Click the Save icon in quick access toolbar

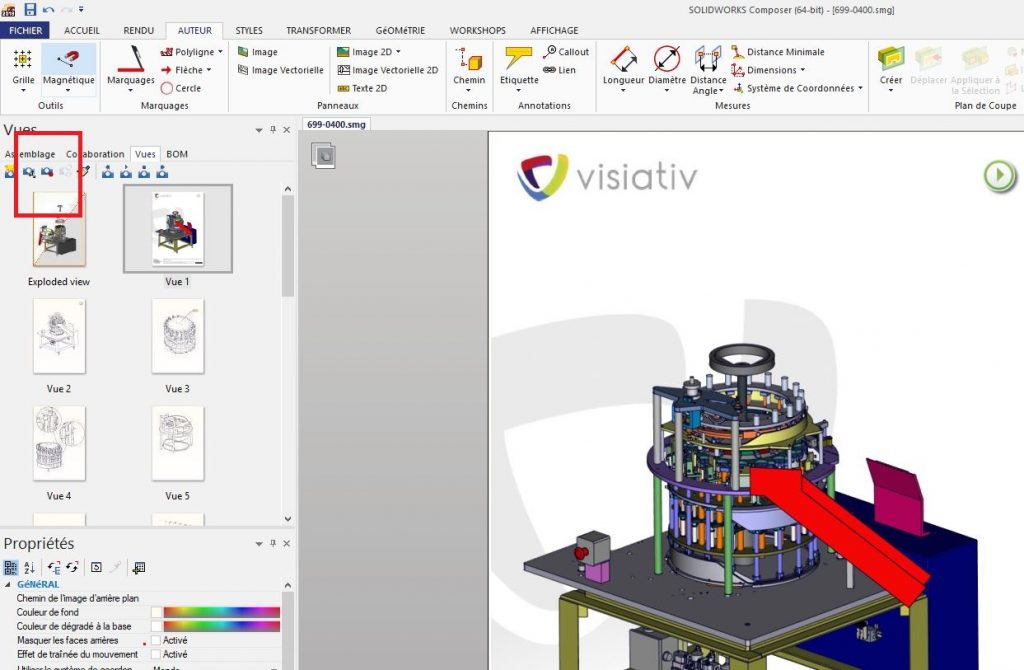pyautogui.click(x=30, y=9)
